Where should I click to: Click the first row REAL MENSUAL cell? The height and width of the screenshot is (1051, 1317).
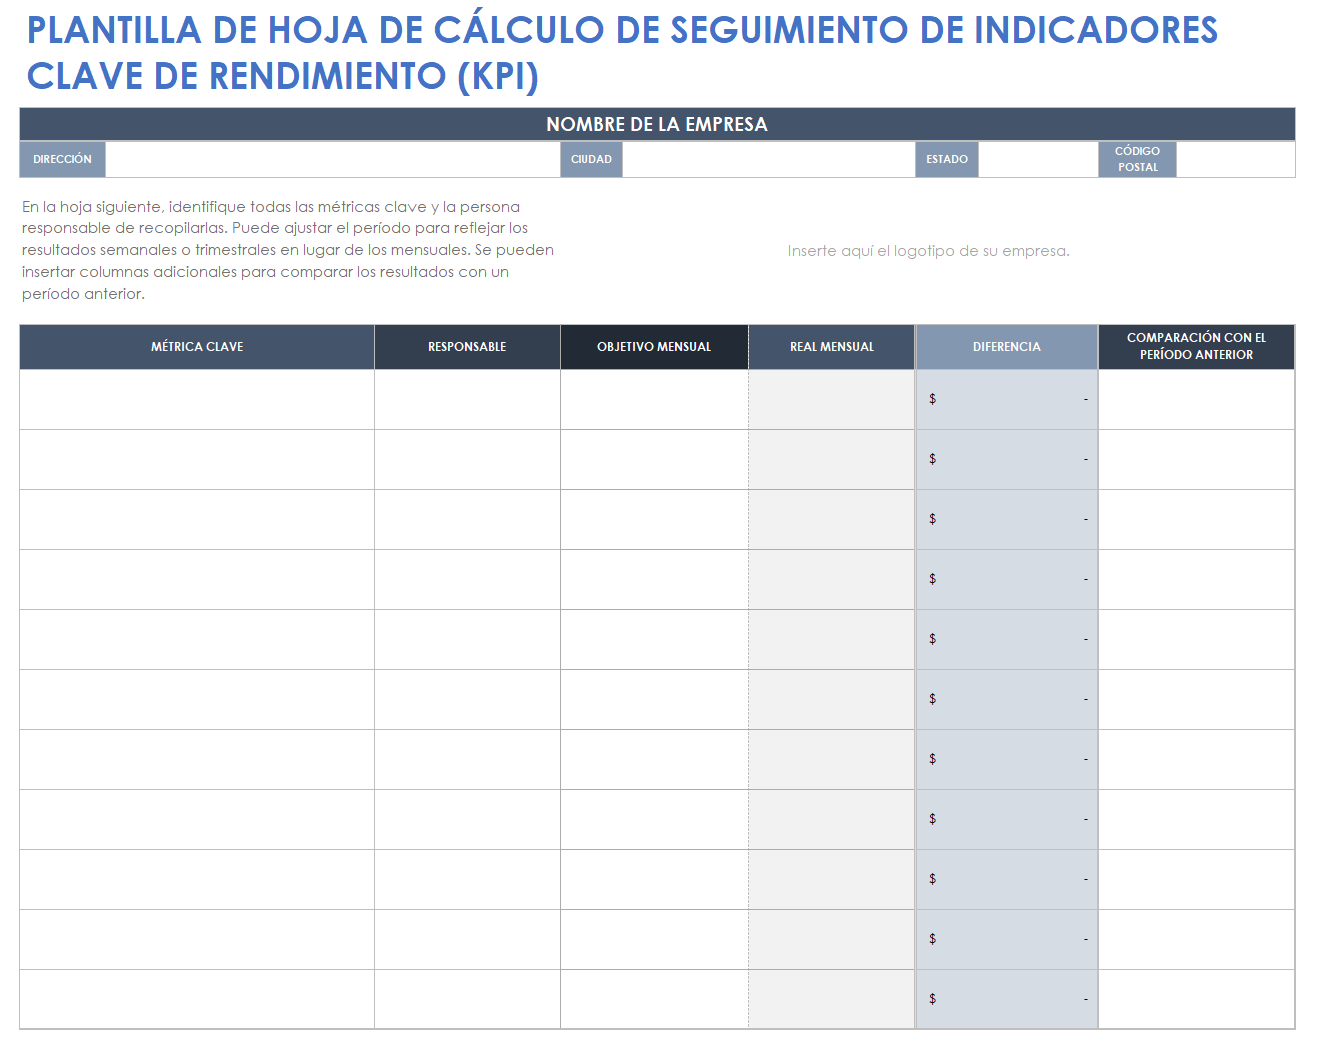(x=832, y=400)
